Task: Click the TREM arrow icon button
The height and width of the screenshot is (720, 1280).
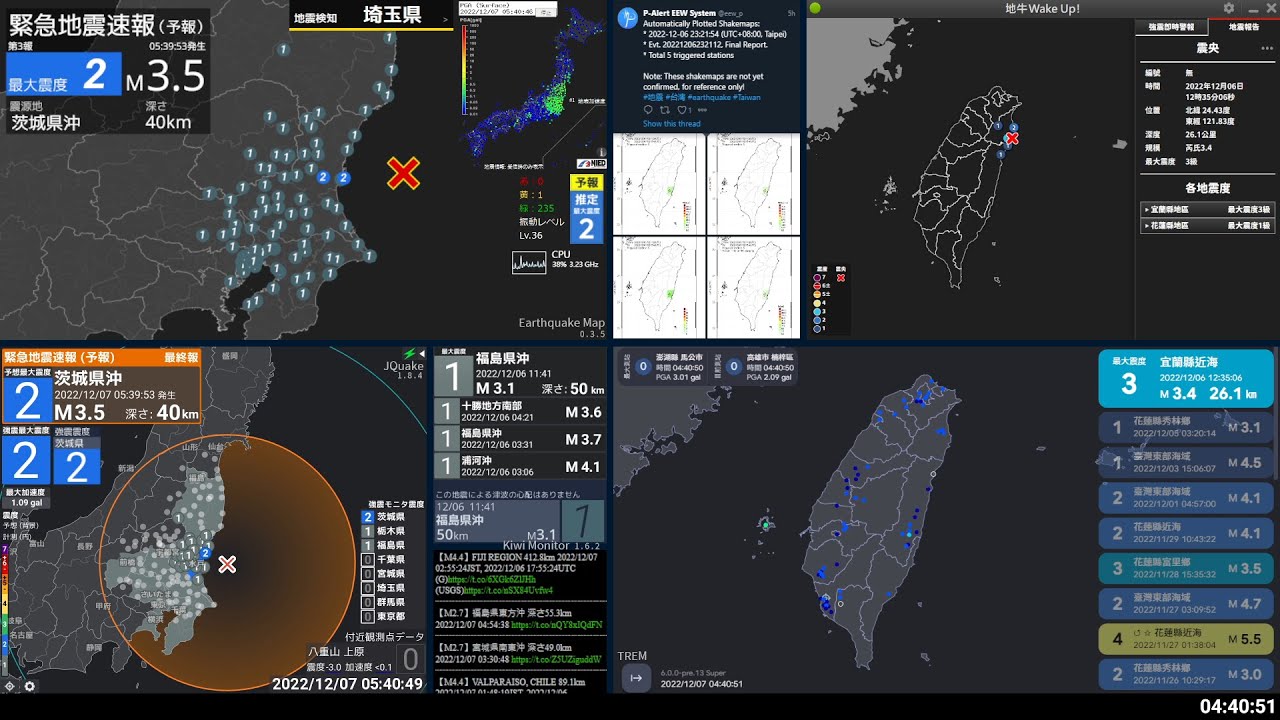Action: coord(634,679)
